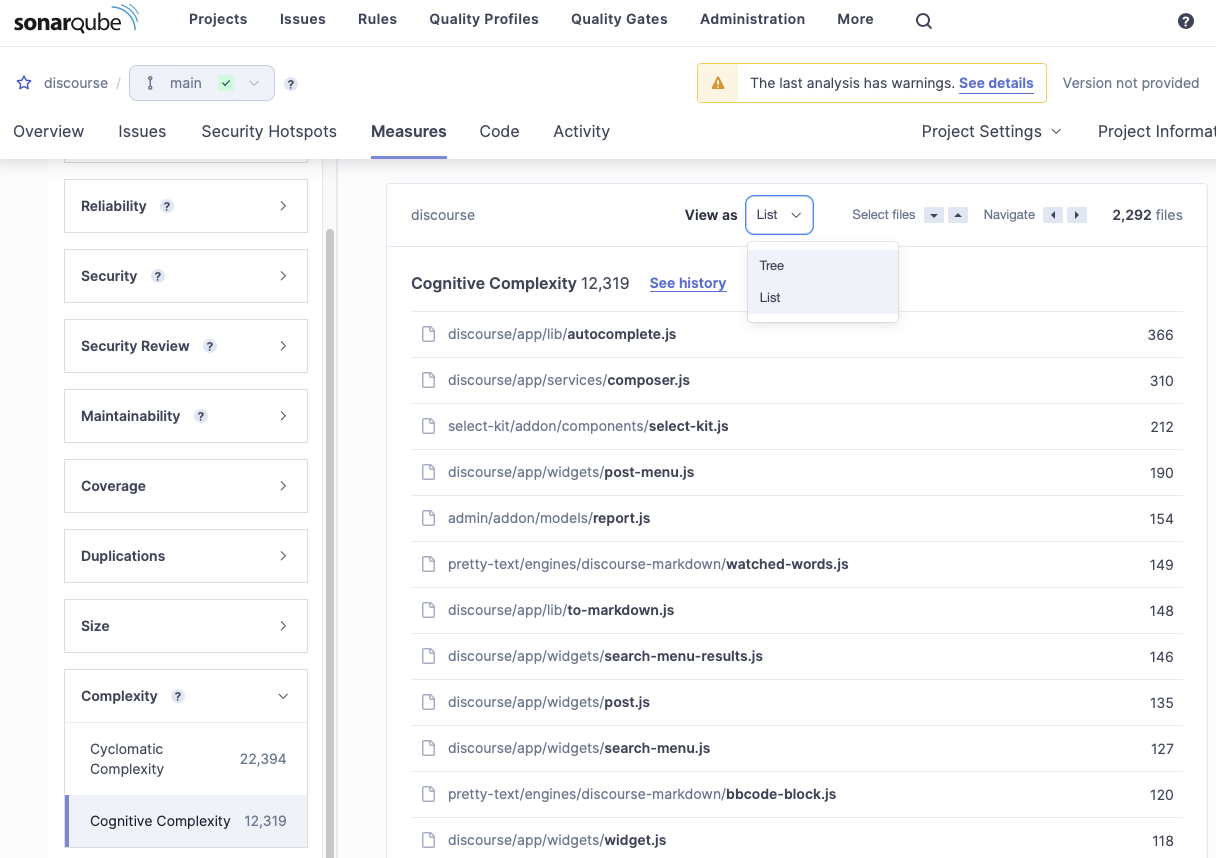1216x858 pixels.
Task: Open the View as List dropdown
Action: click(x=779, y=215)
